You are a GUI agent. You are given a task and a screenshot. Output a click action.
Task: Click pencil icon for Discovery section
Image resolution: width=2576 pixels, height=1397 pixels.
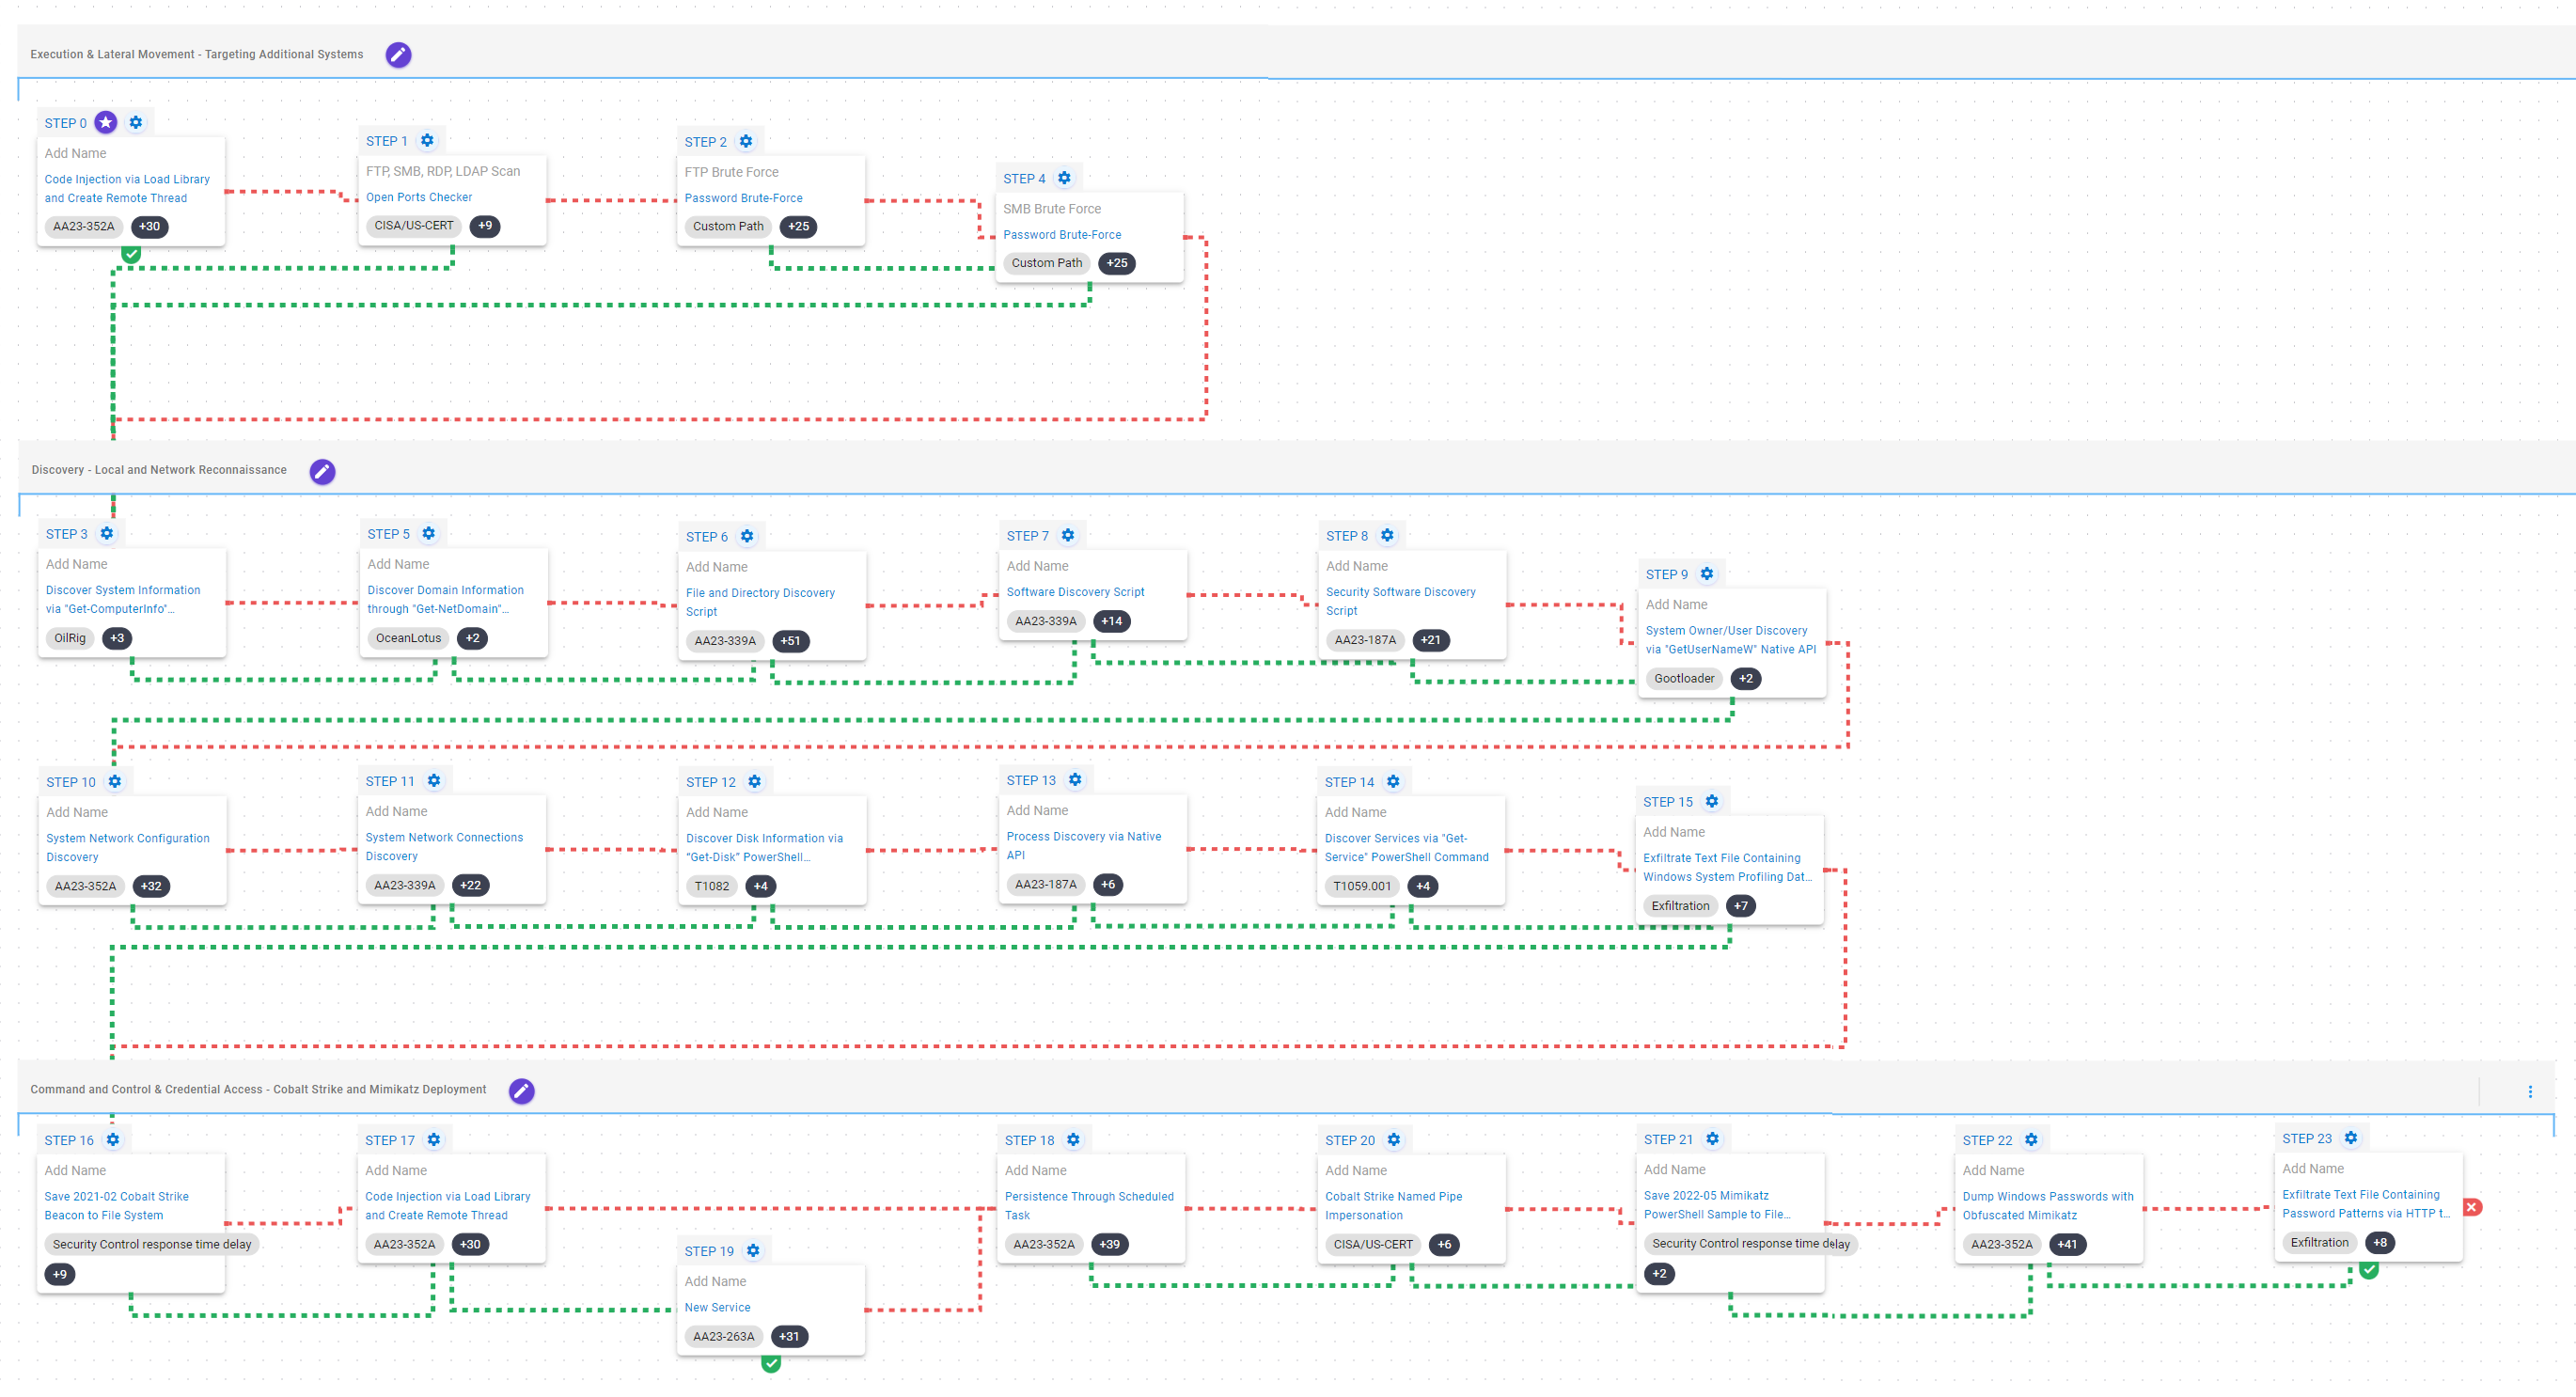[322, 471]
